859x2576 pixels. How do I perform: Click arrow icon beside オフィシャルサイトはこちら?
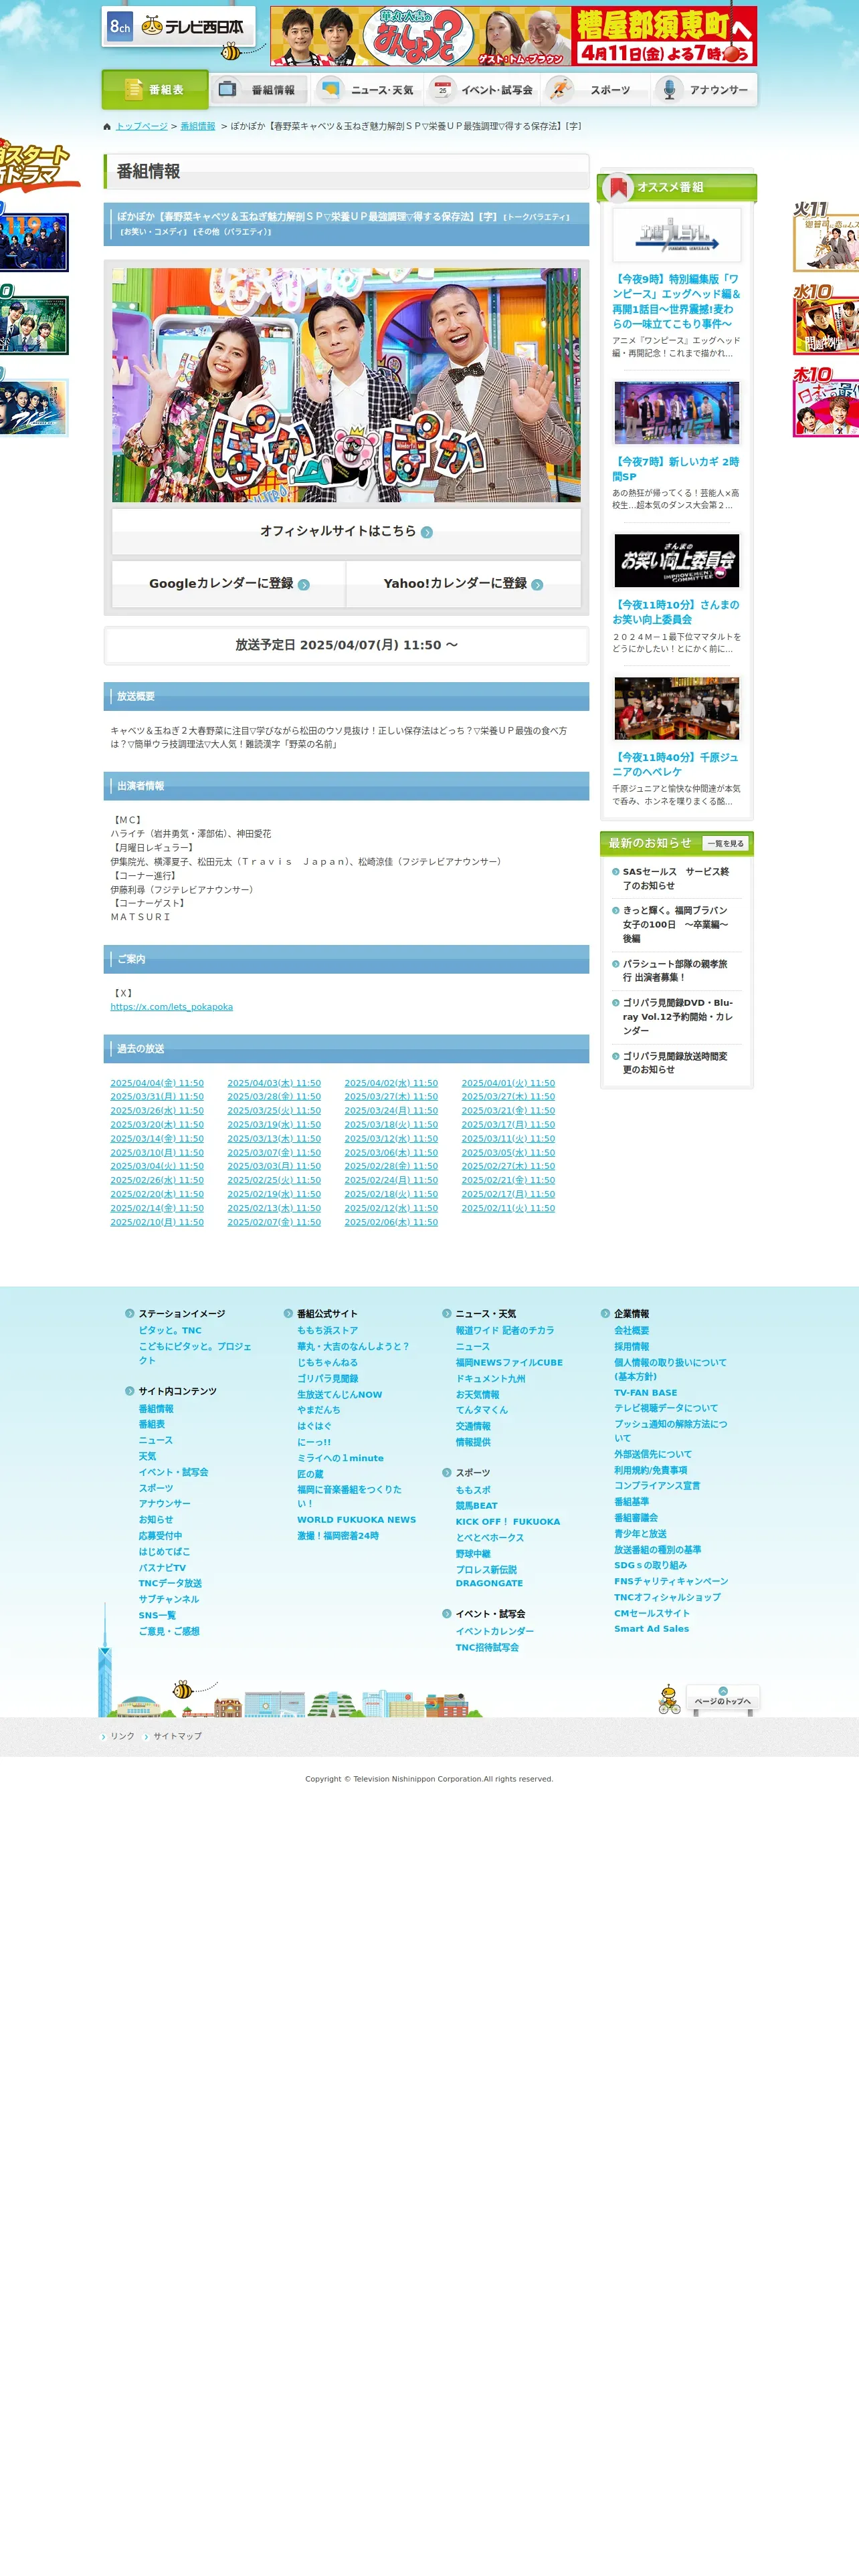[427, 532]
